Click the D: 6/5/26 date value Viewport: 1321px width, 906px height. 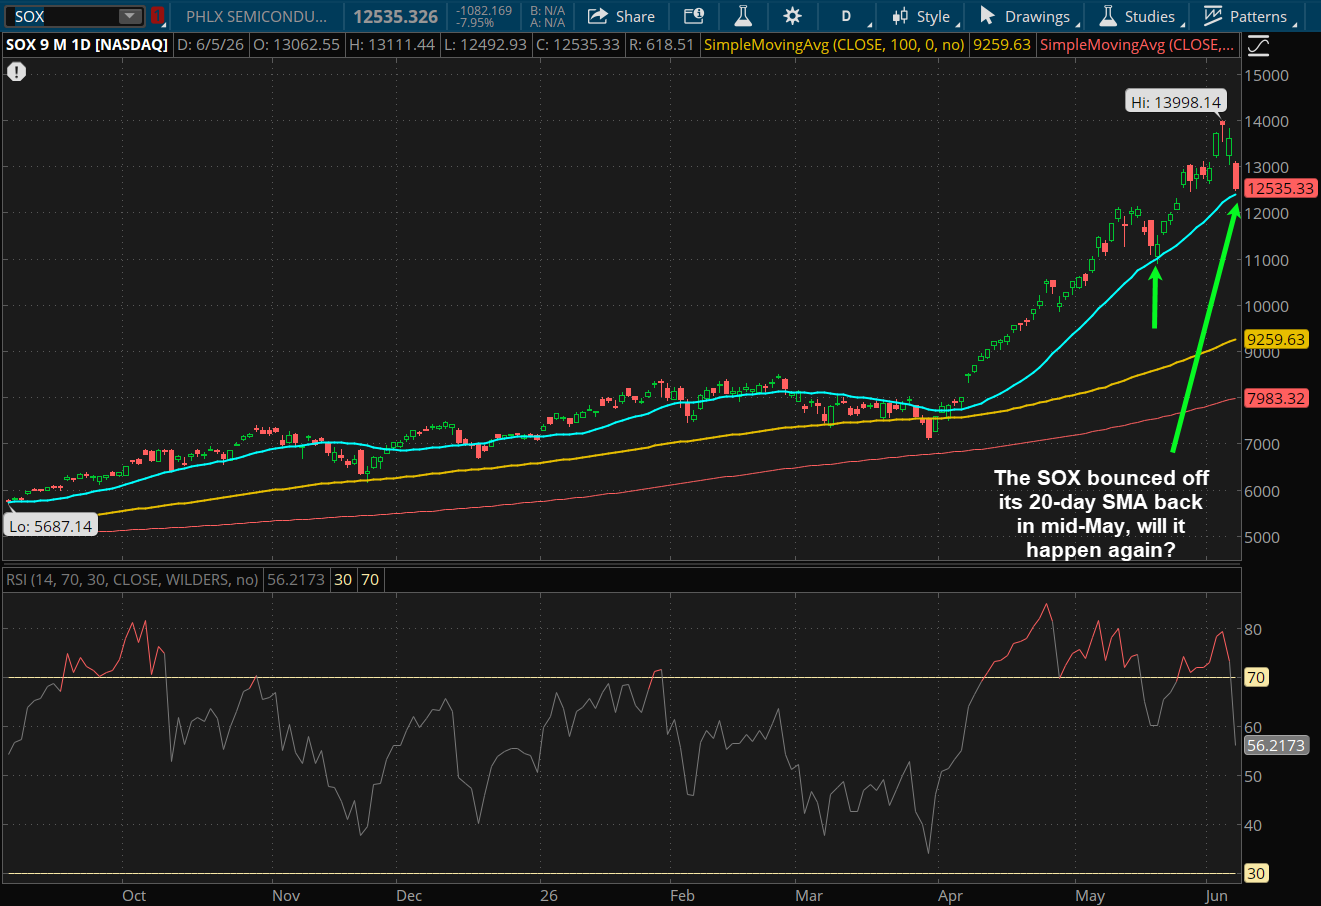209,45
